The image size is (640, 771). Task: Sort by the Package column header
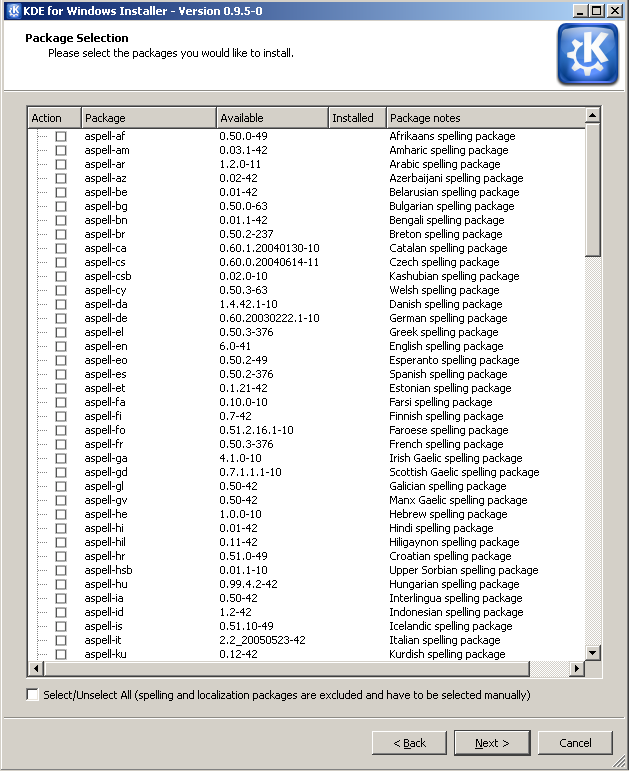tap(148, 118)
